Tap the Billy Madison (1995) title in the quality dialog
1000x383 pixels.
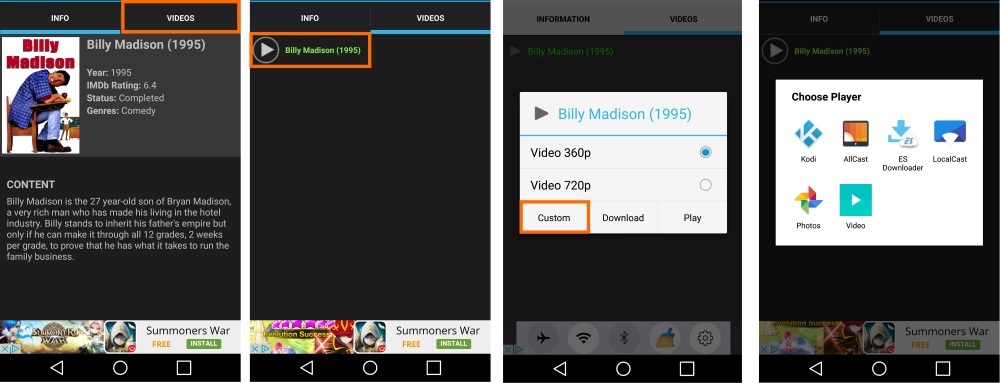(x=624, y=114)
